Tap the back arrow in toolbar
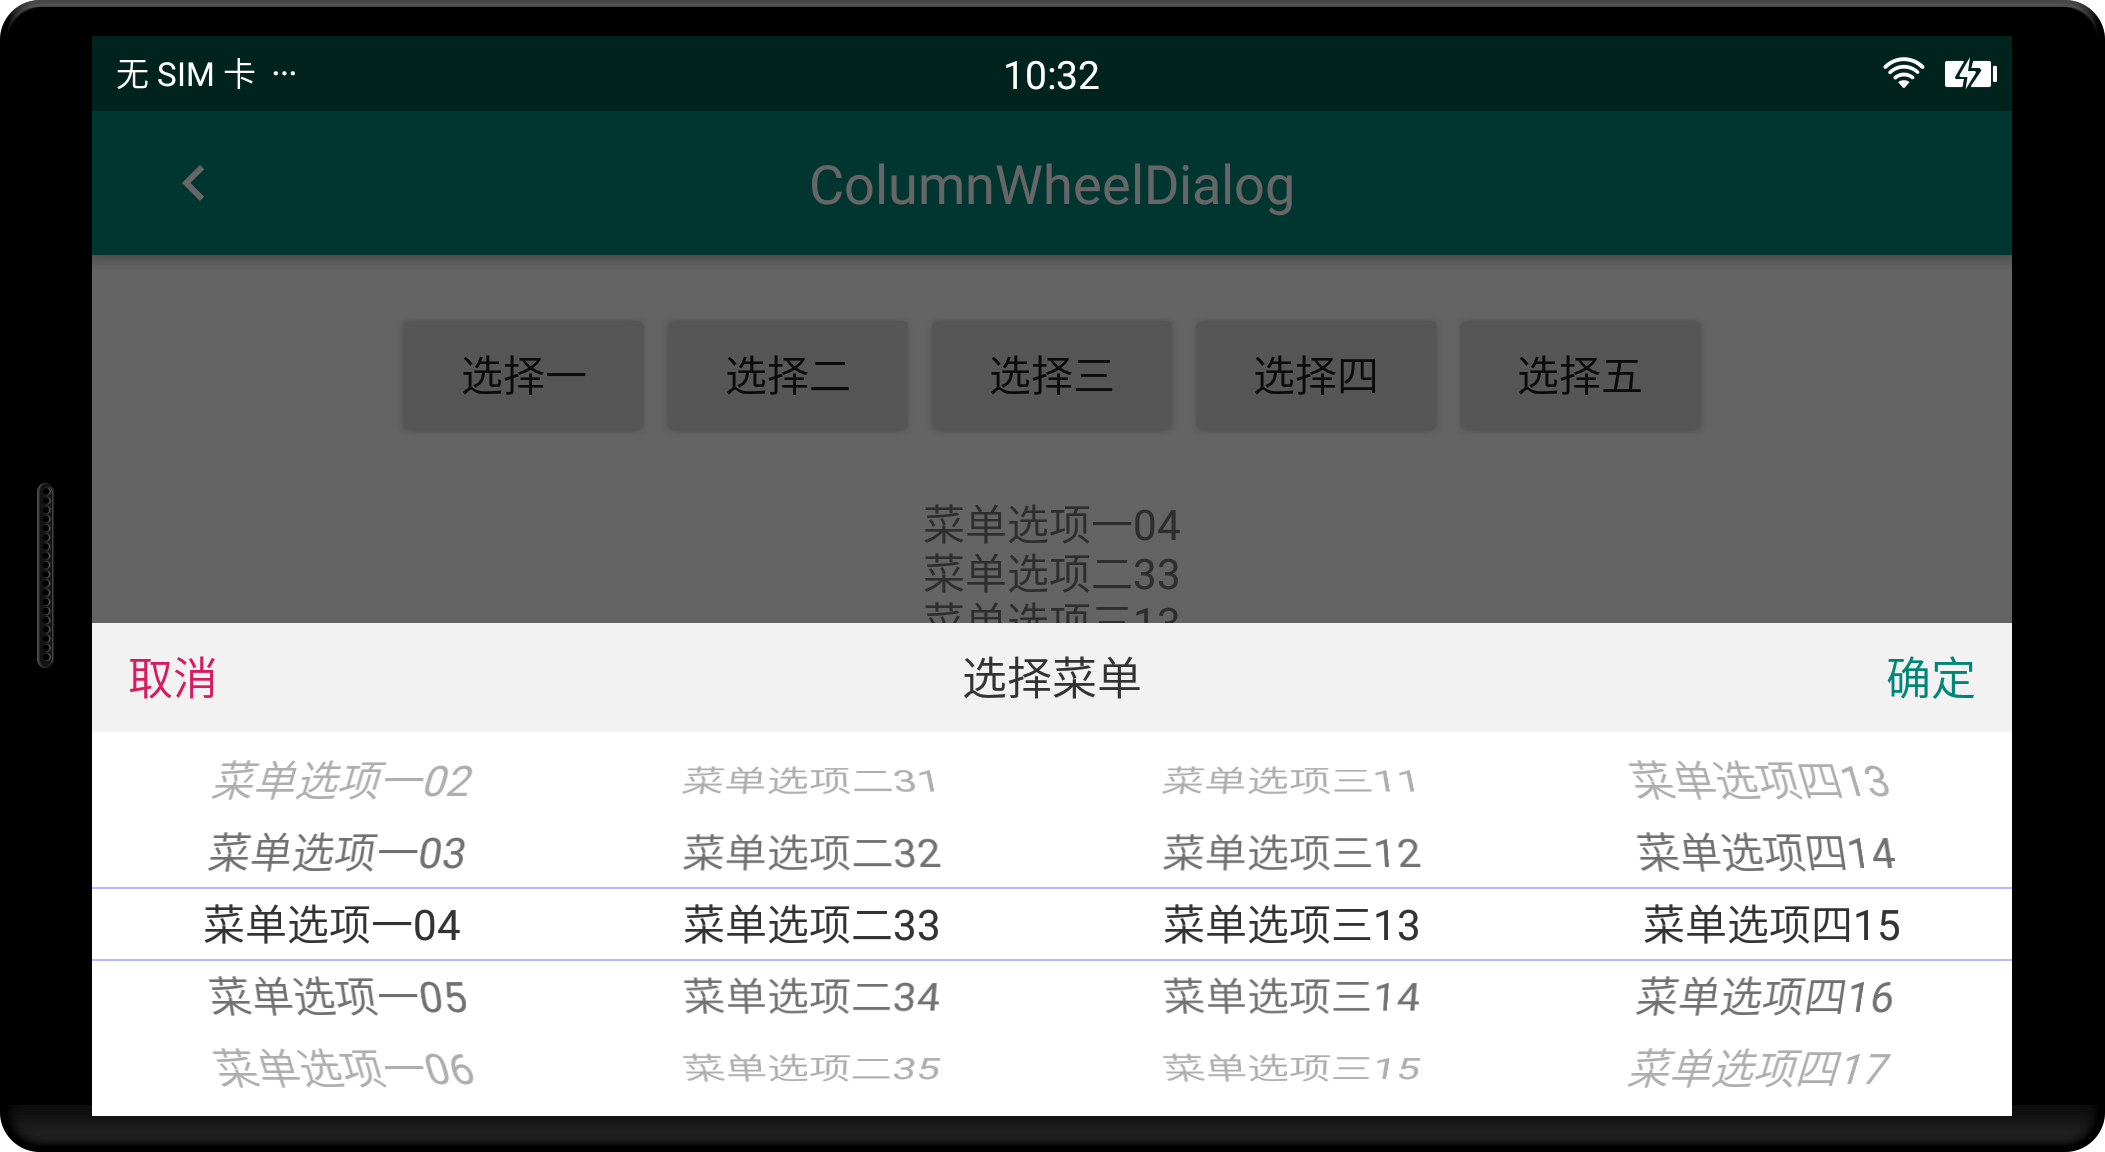The width and height of the screenshot is (2105, 1152). click(x=194, y=184)
